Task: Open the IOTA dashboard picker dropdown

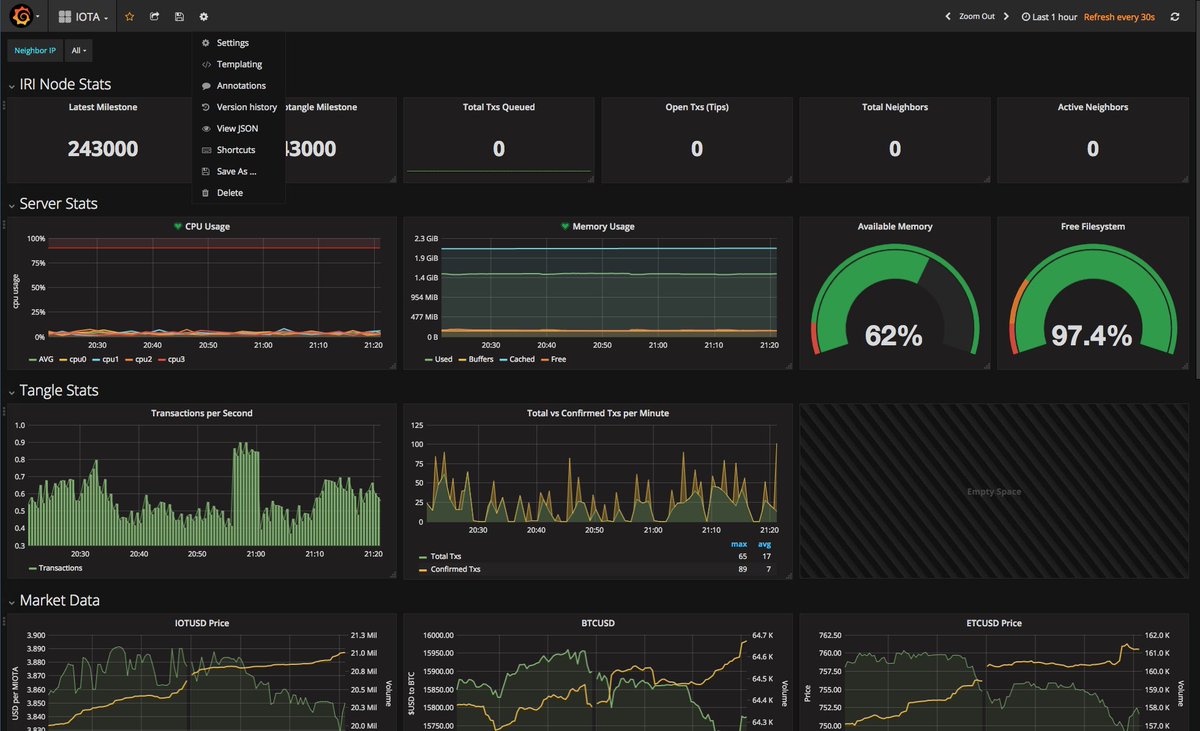Action: [x=83, y=16]
